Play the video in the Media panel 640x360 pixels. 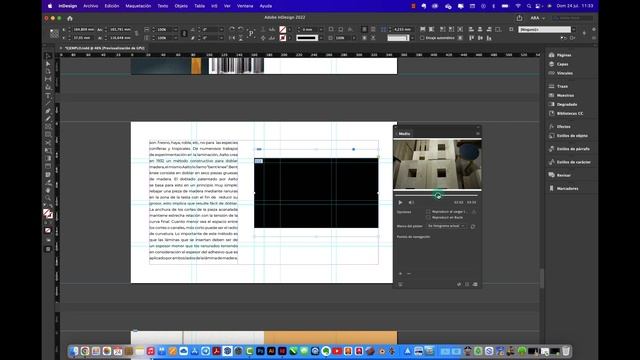(400, 202)
